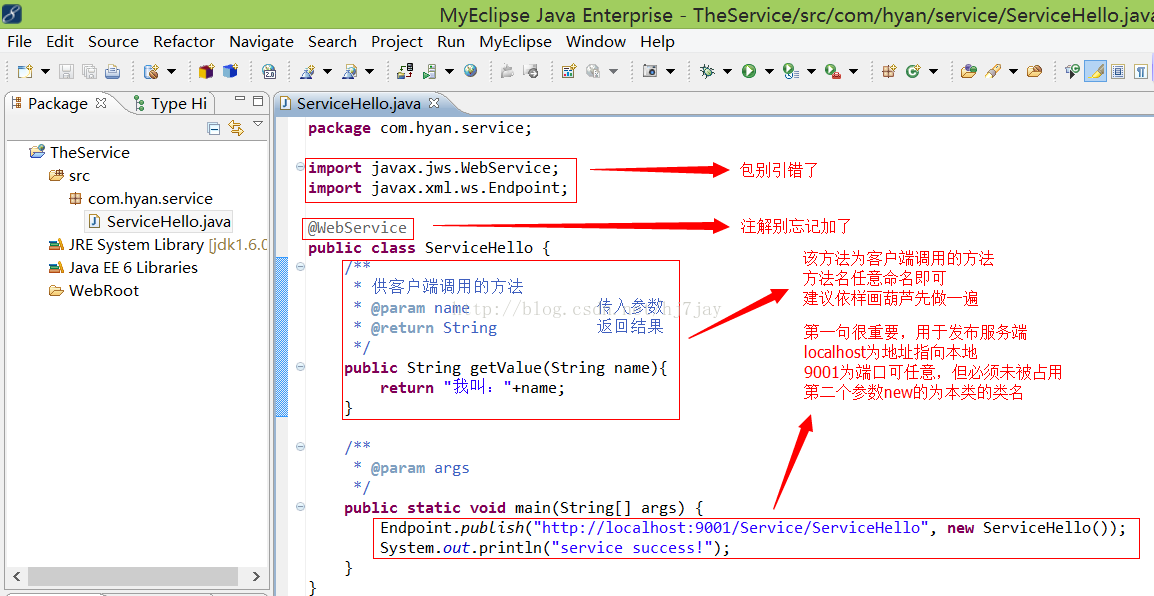
Task: Toggle Show Whitespace Characters pilcrow icon
Action: point(1141,71)
